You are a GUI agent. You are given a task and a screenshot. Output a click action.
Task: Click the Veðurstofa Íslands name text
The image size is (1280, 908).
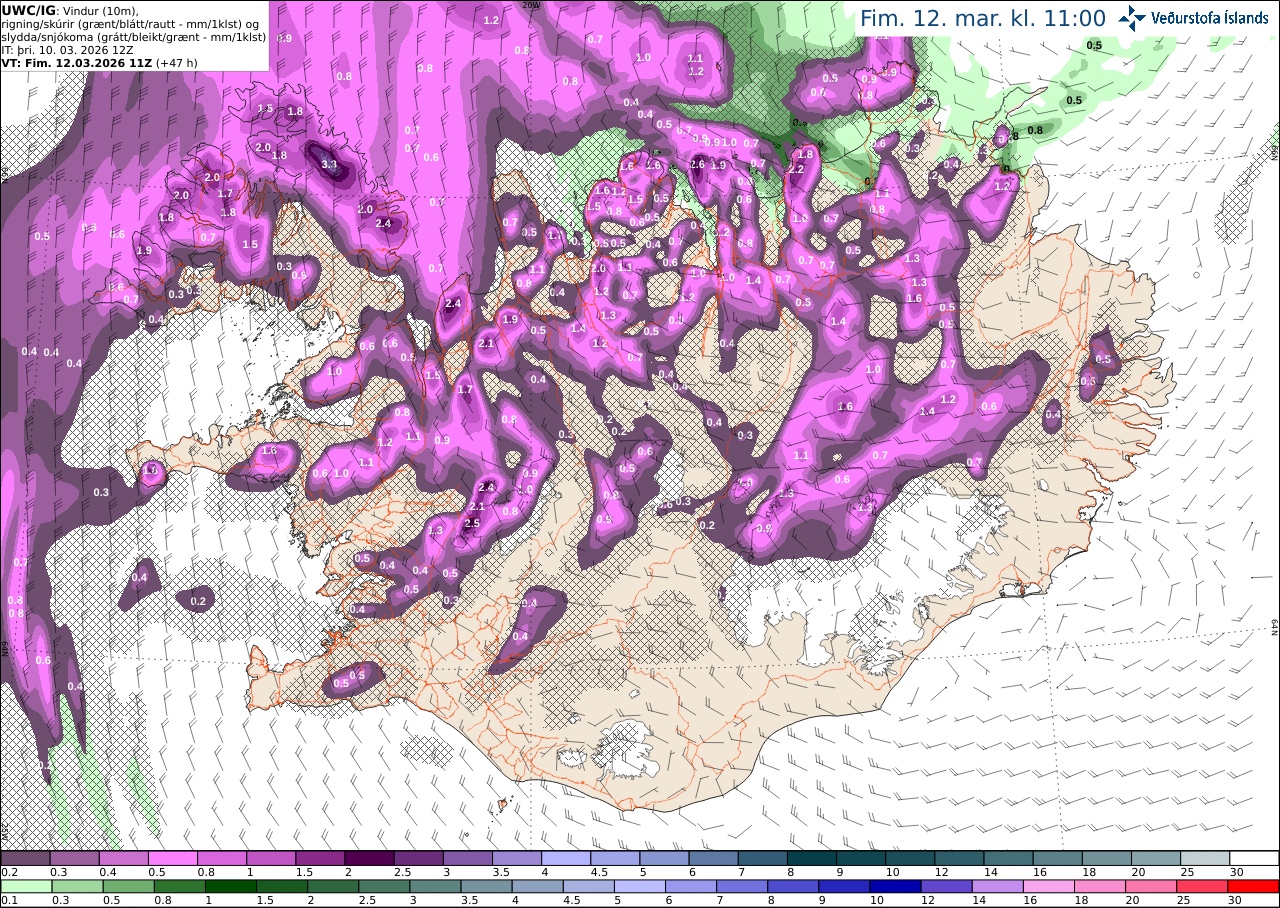(1210, 18)
